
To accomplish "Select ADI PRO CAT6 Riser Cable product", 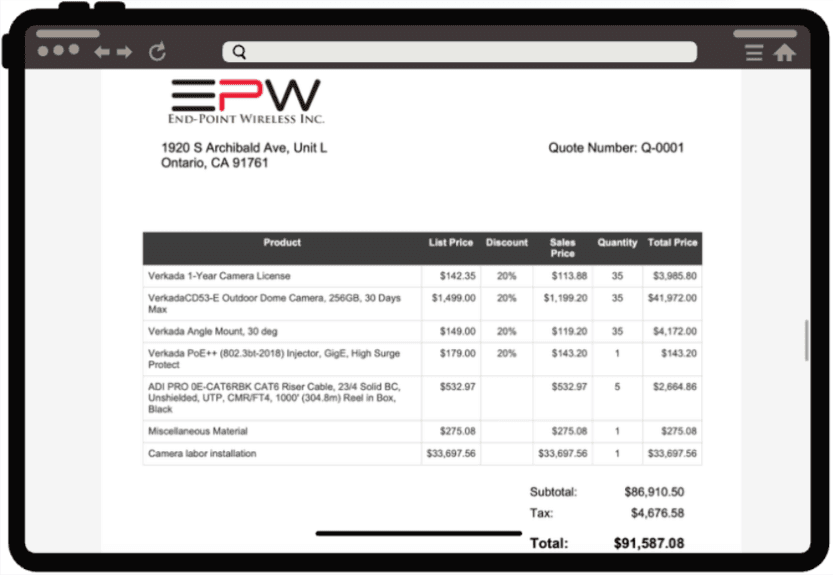I will coord(274,398).
